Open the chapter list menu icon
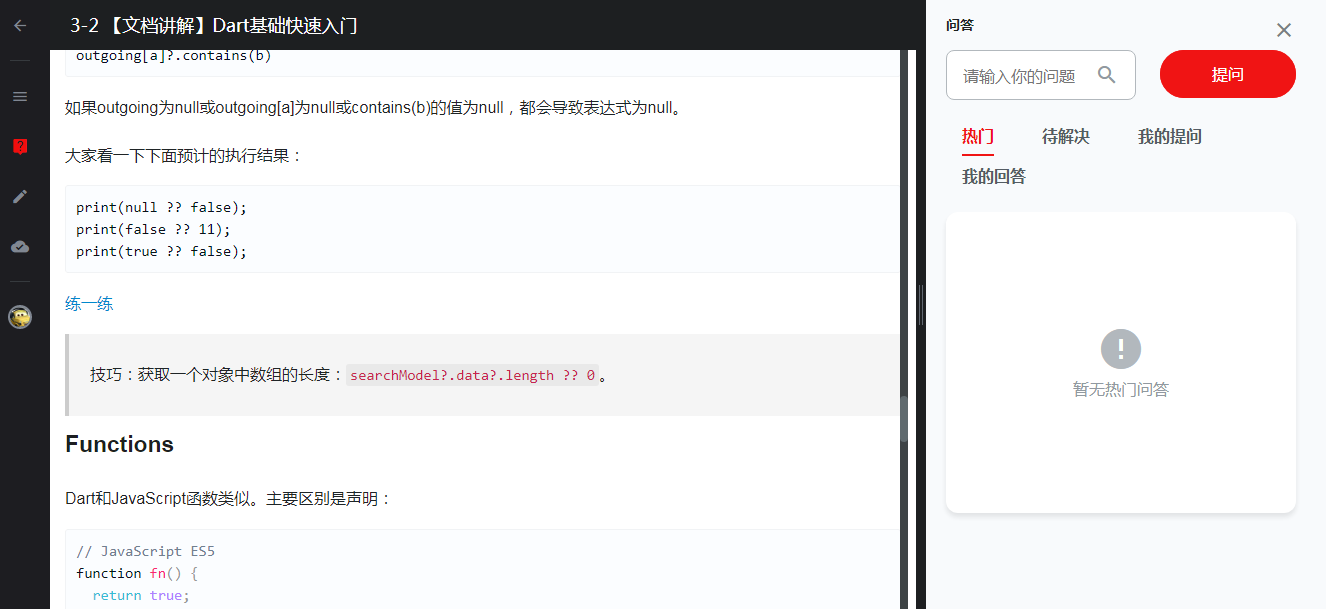The image size is (1326, 609). coord(20,97)
